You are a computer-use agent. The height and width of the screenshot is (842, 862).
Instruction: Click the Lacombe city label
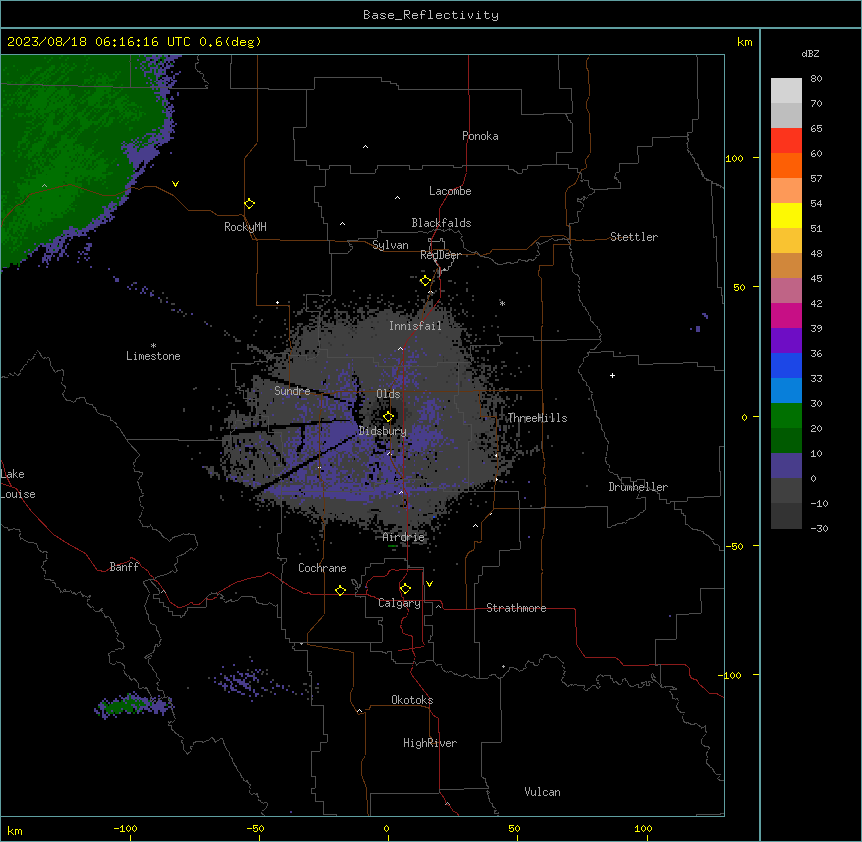[450, 191]
